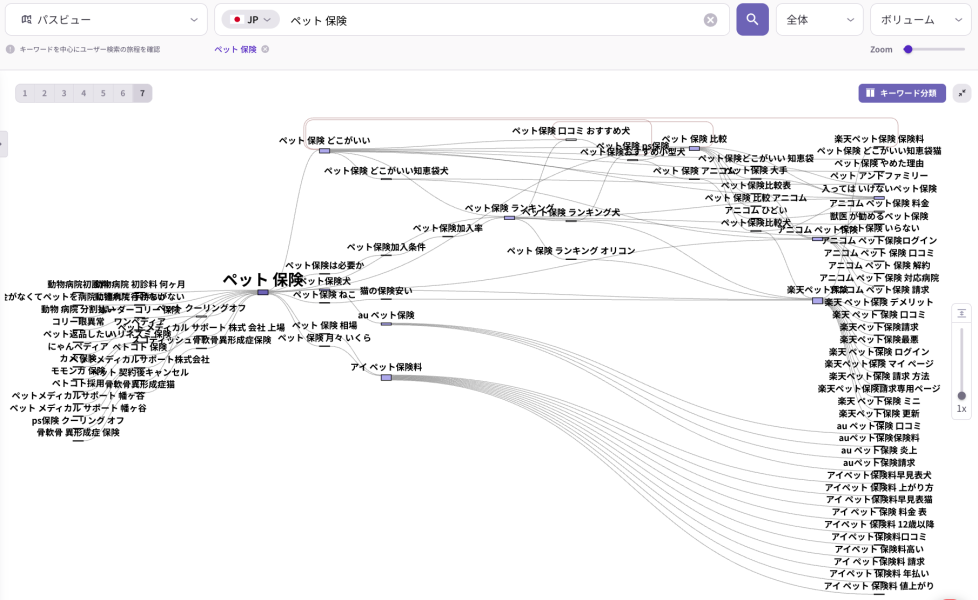Click the node square for au ペット保険

[x=386, y=324]
